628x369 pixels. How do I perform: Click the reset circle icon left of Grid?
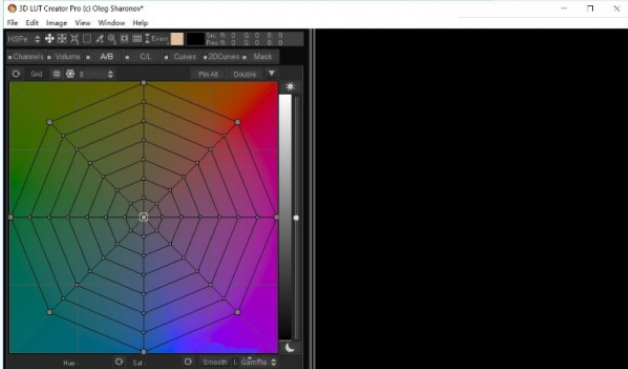point(16,74)
